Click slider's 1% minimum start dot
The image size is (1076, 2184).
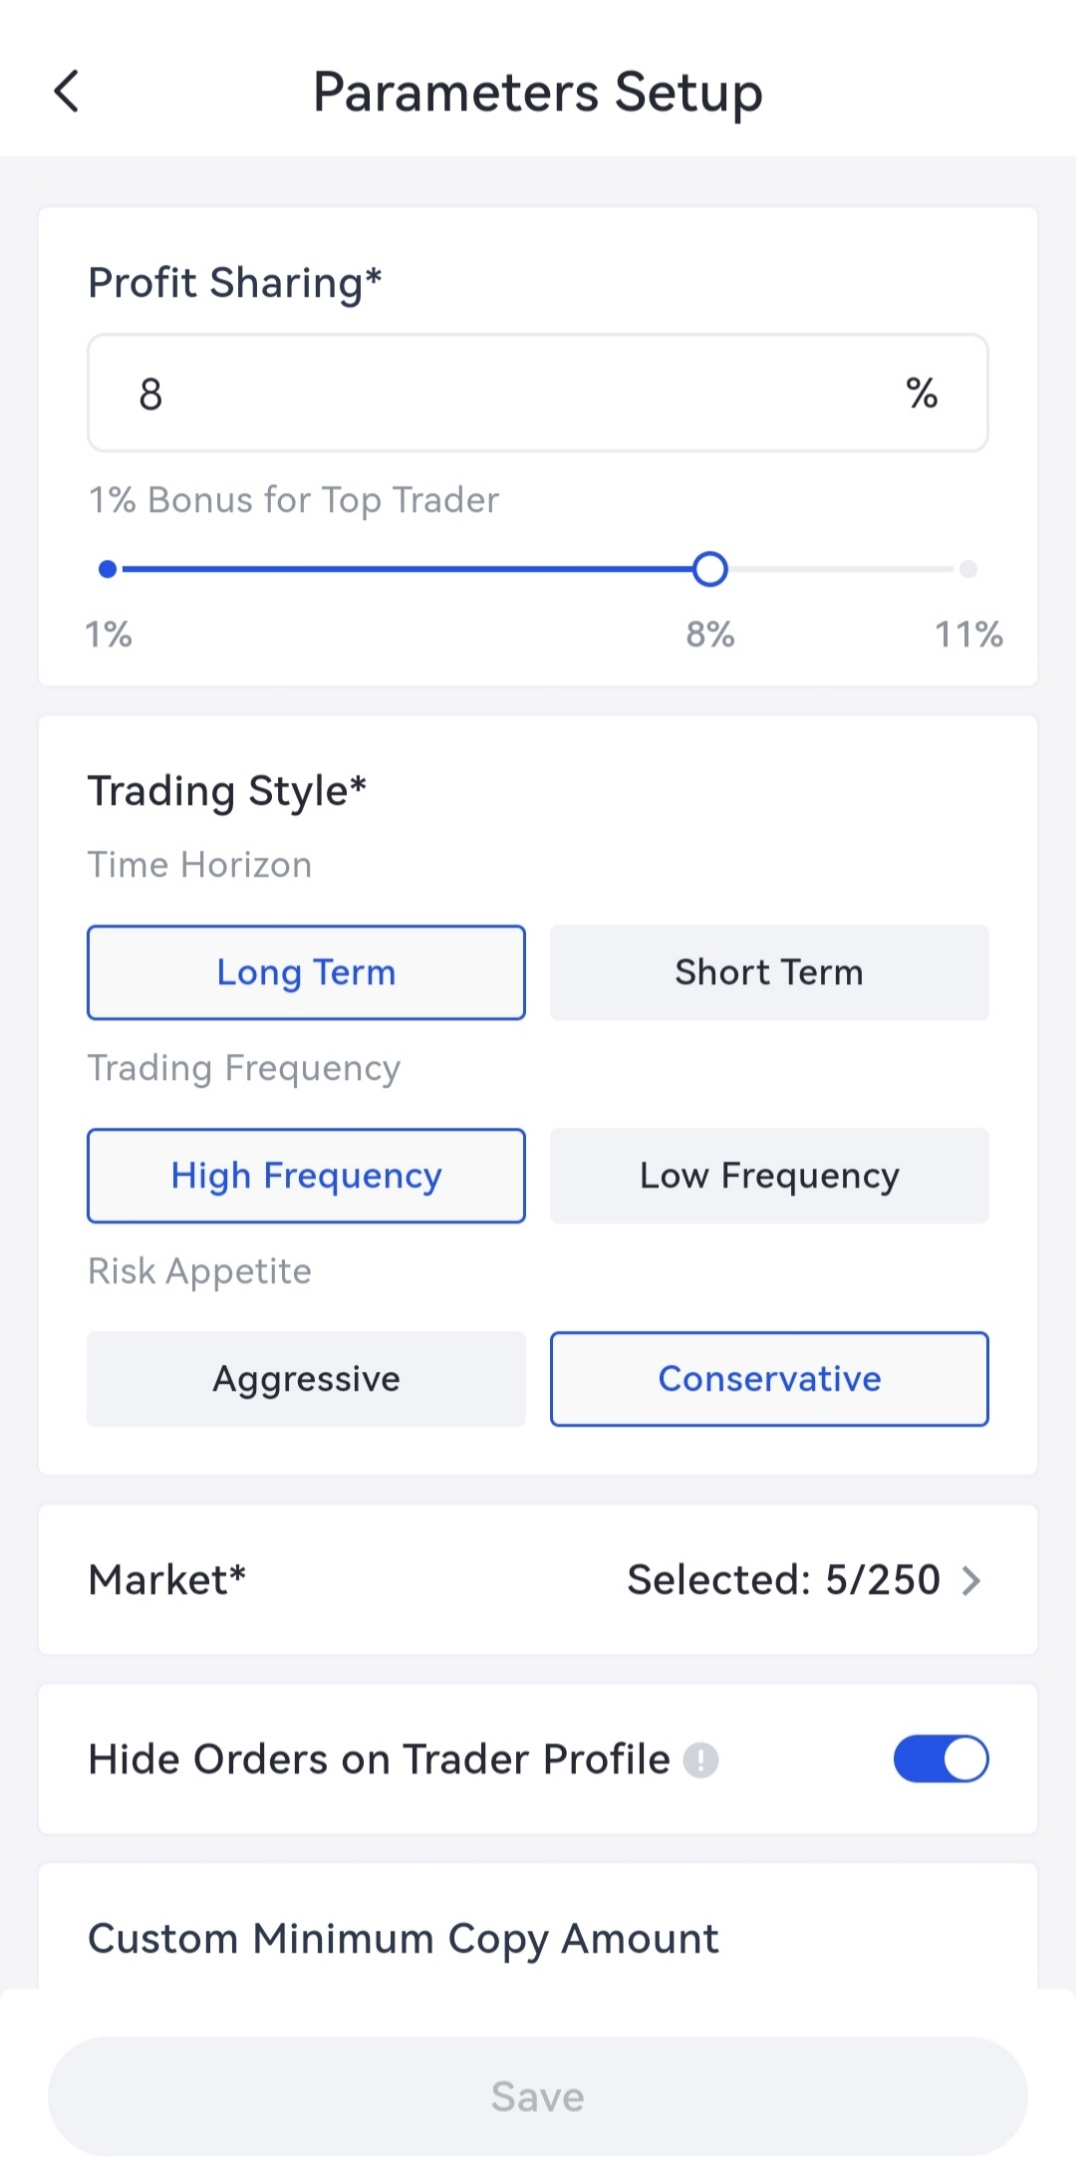pos(108,569)
